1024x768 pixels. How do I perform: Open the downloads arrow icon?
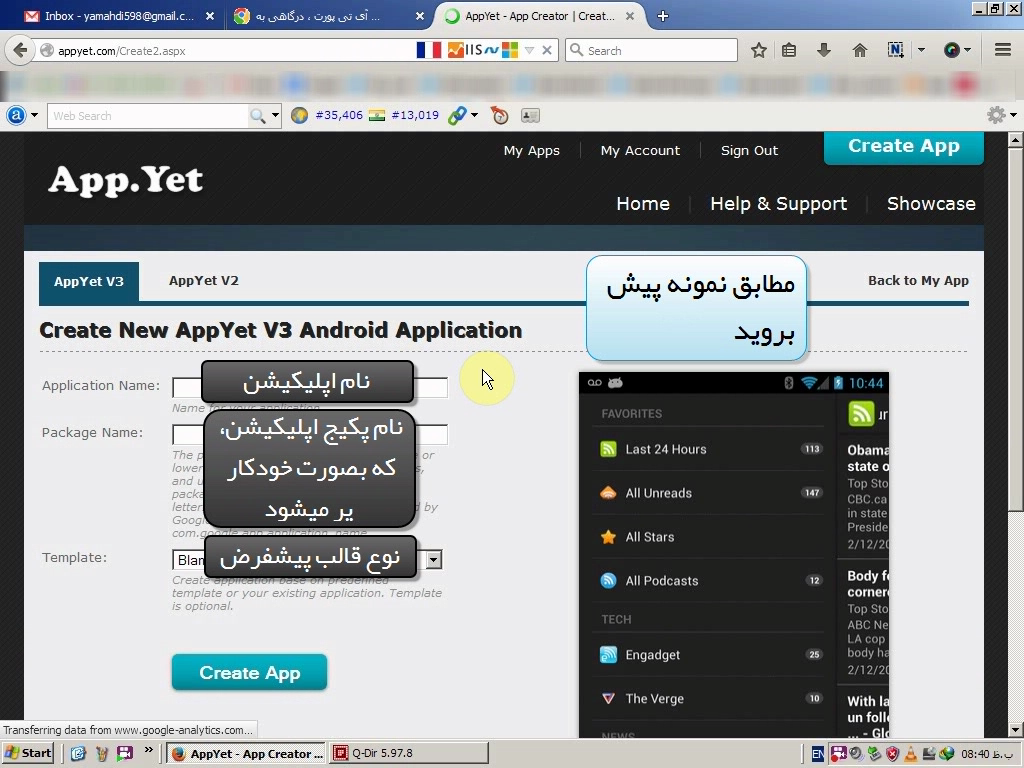point(824,50)
